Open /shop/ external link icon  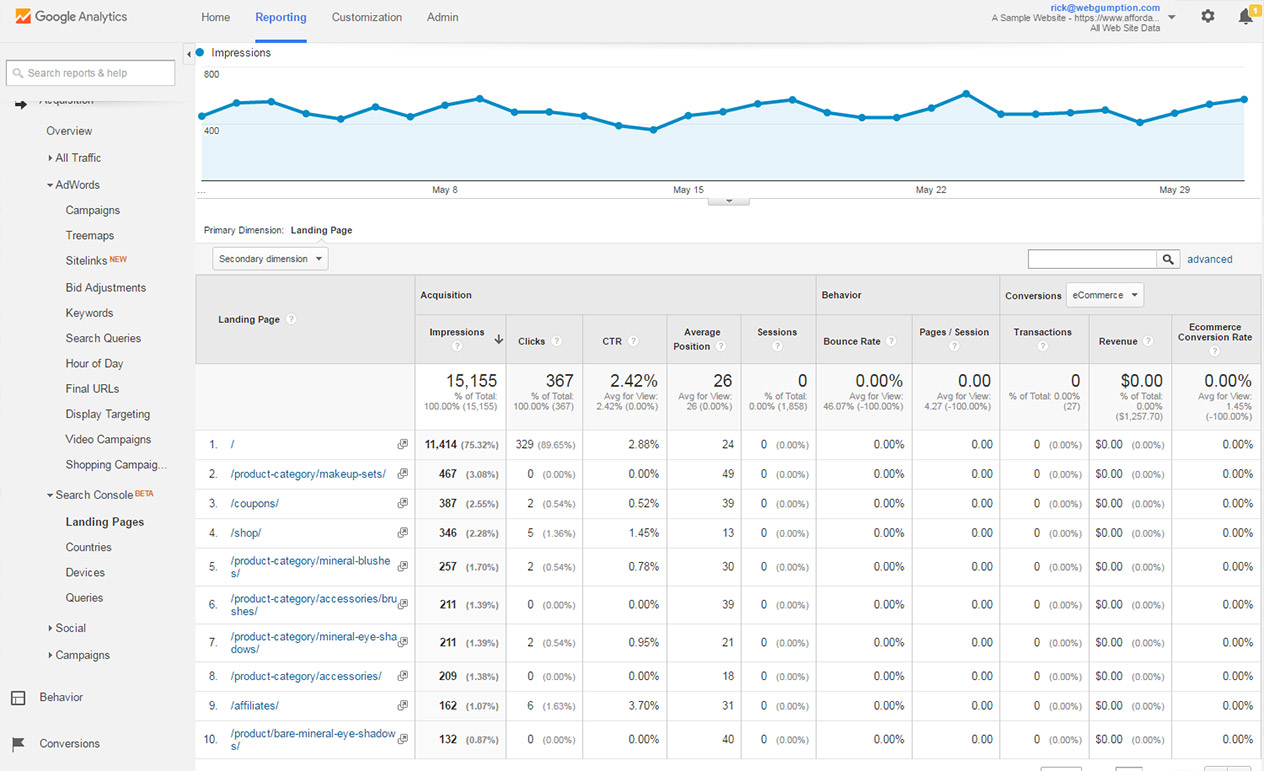pos(402,533)
